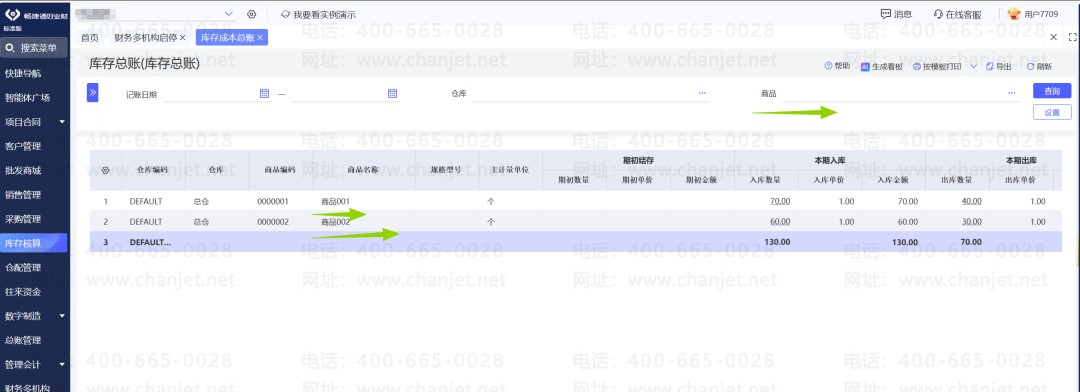Open 商品002 入库数量 60.00 link

click(780, 222)
